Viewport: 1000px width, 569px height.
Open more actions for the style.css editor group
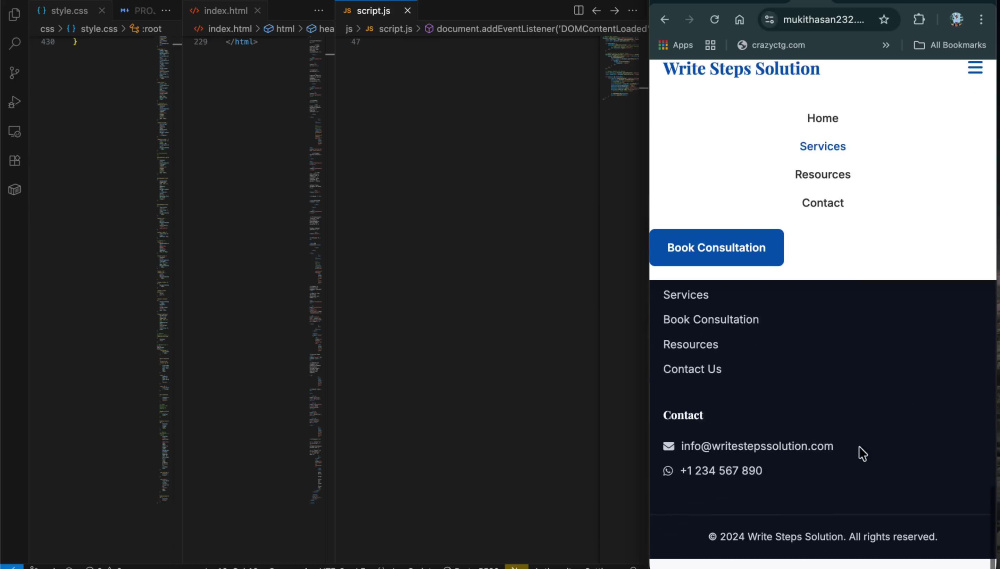[166, 10]
